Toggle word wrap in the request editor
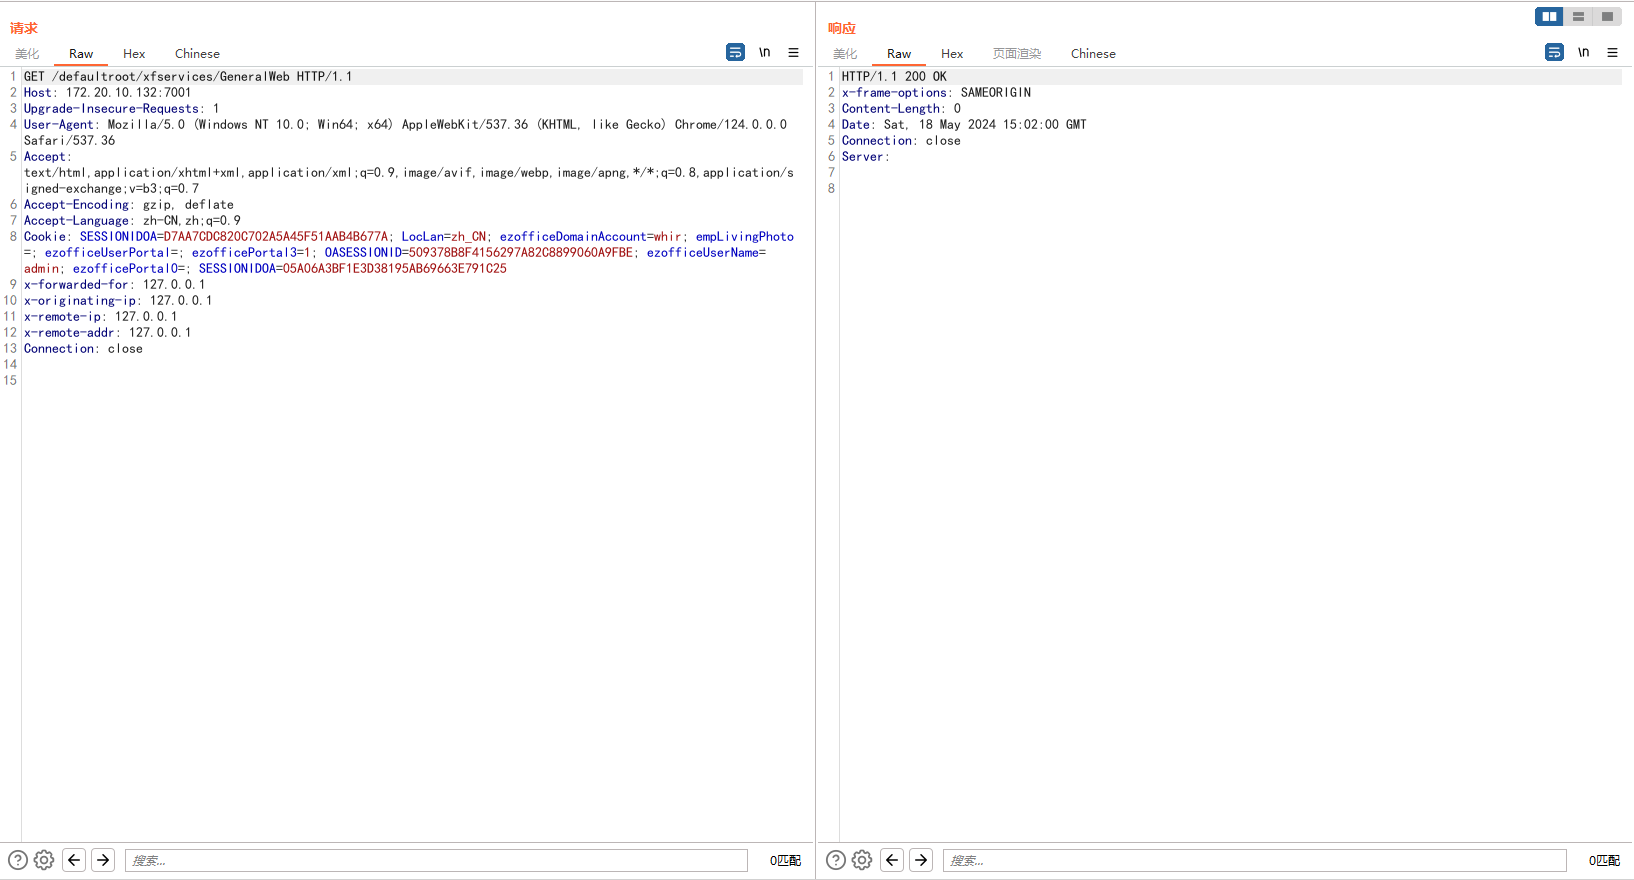1634x880 pixels. click(735, 52)
